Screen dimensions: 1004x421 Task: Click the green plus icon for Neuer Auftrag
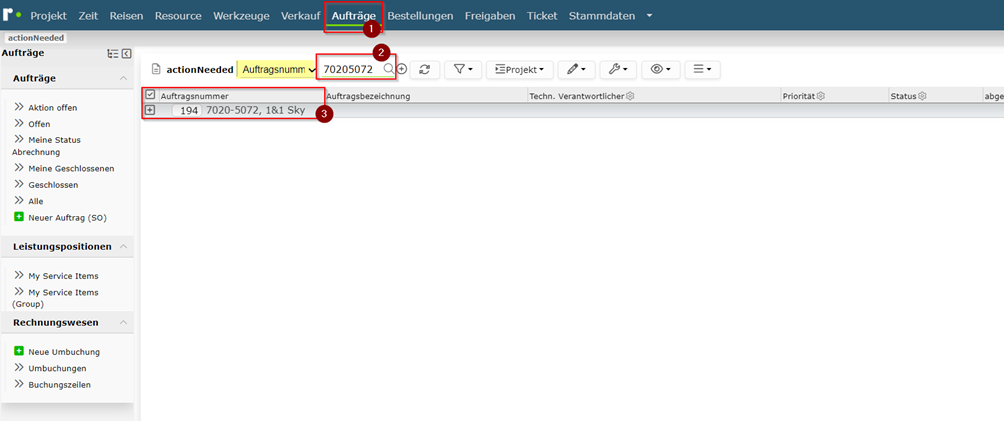tap(19, 217)
